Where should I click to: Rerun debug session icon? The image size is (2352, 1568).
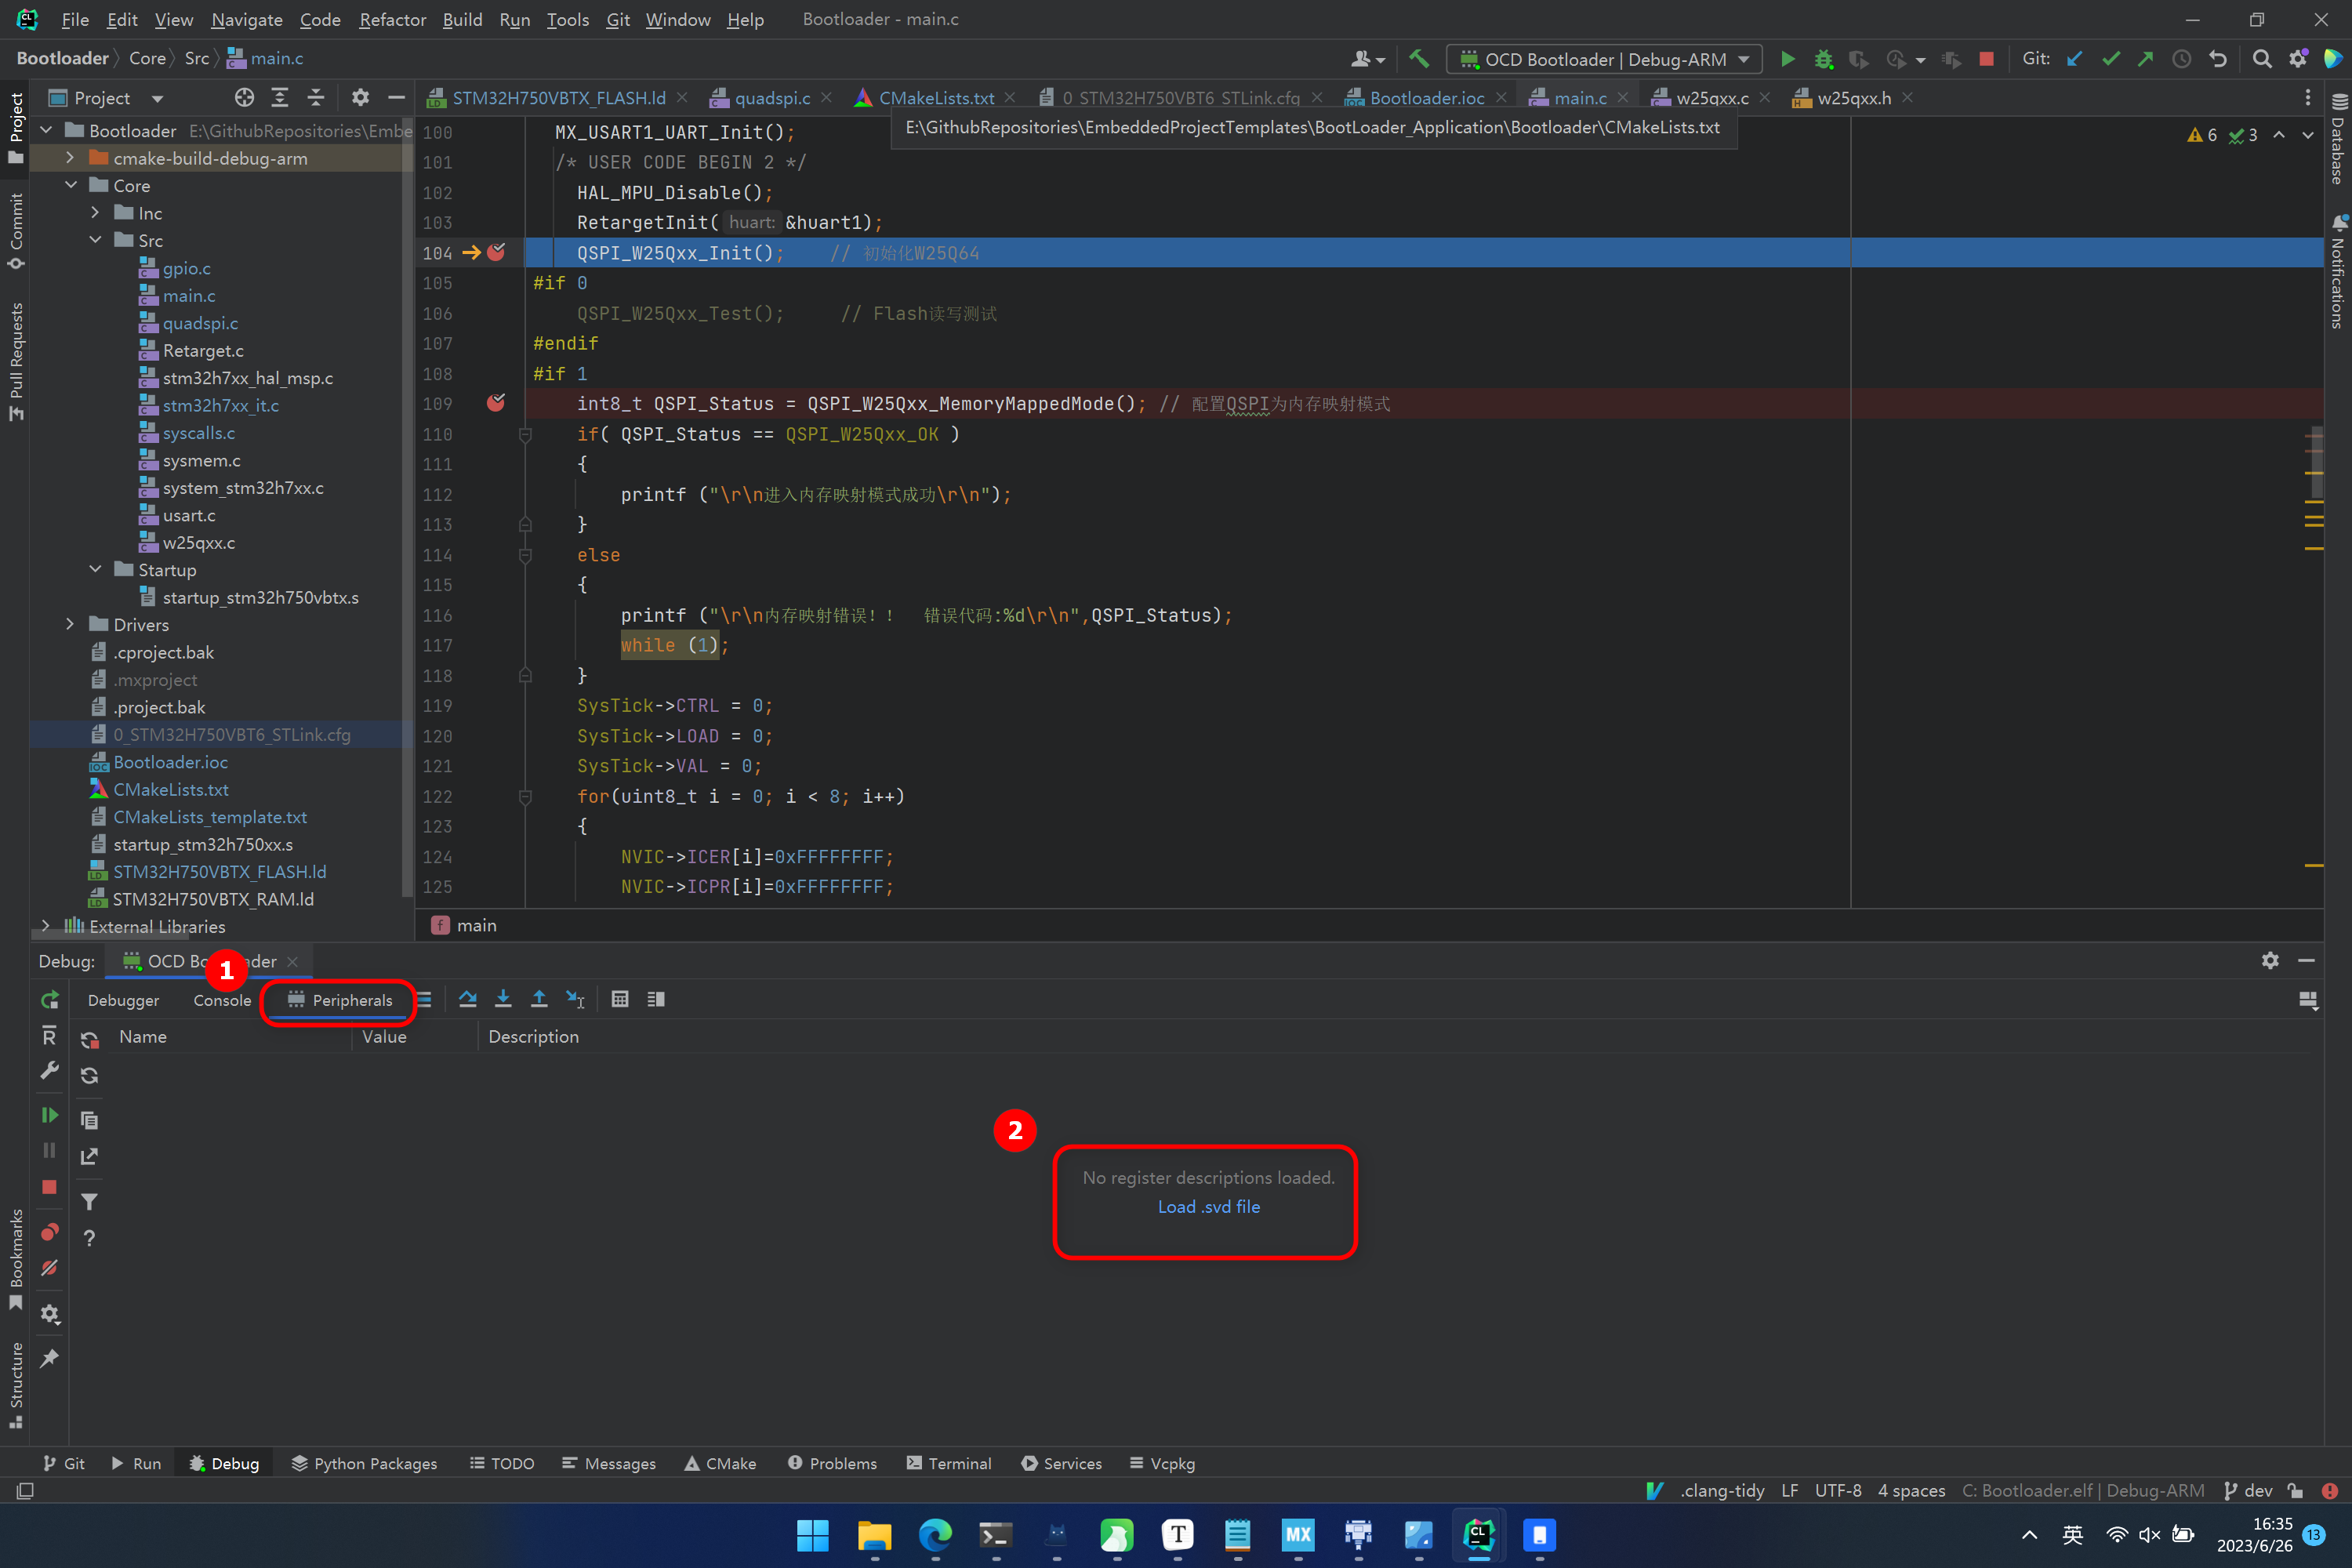tap(49, 1000)
